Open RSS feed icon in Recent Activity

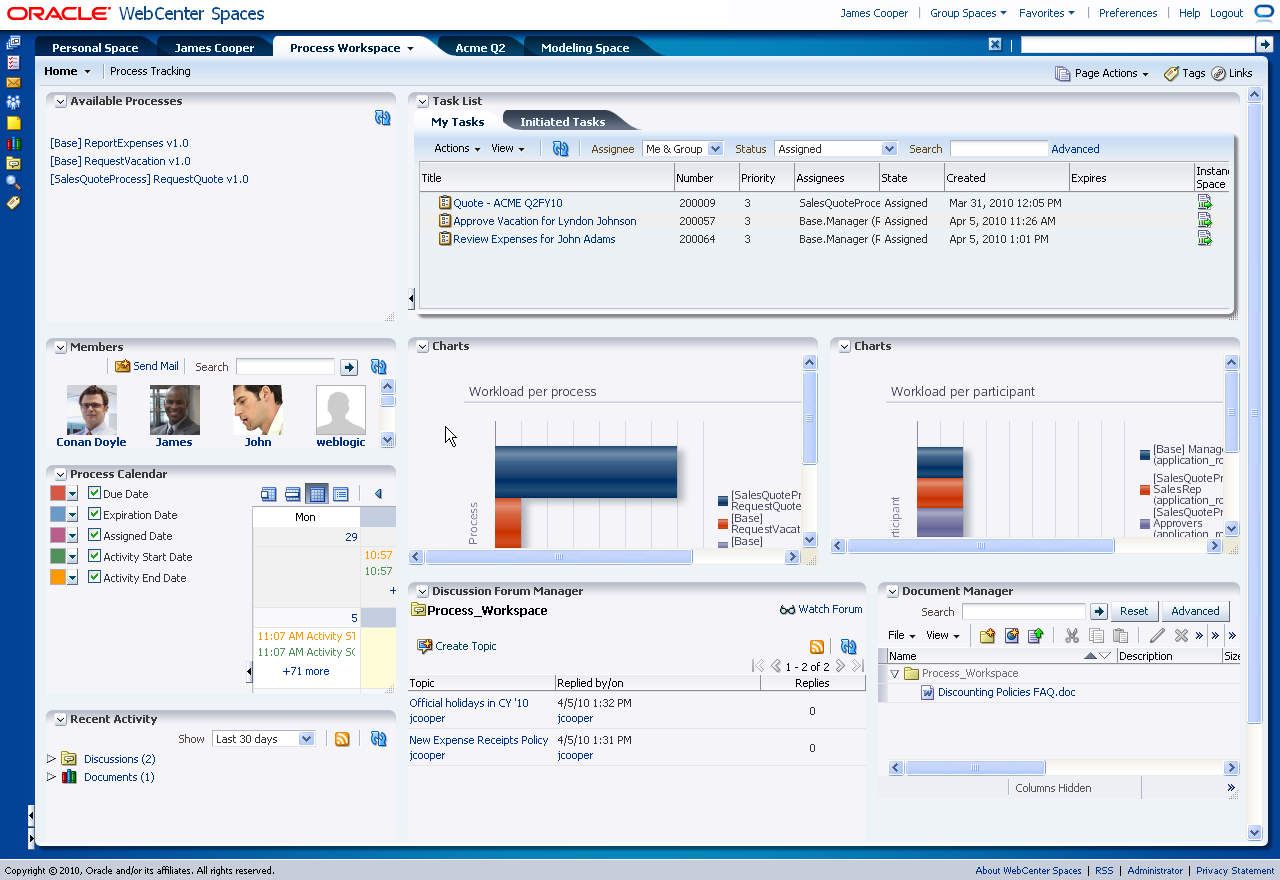click(x=342, y=739)
